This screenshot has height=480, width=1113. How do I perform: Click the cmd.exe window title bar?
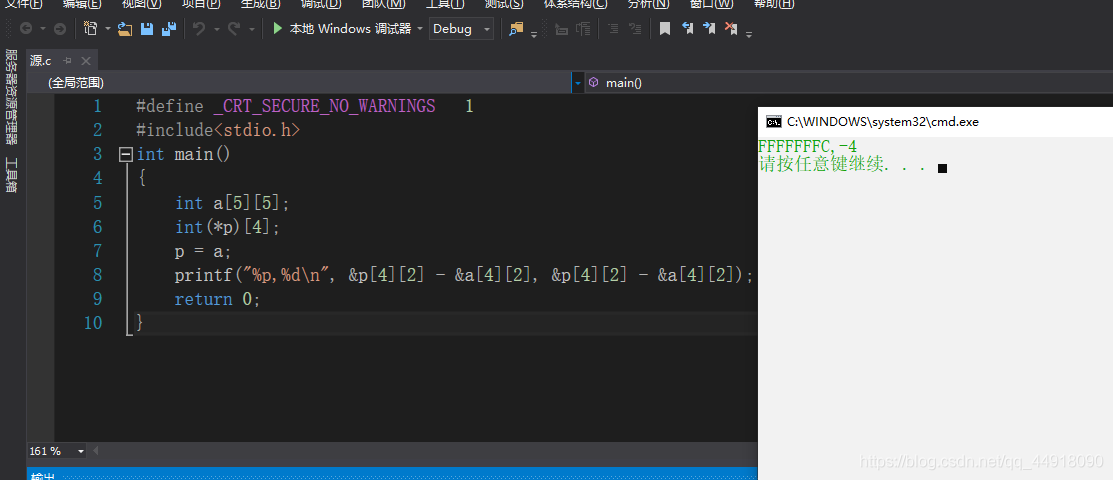click(x=936, y=121)
